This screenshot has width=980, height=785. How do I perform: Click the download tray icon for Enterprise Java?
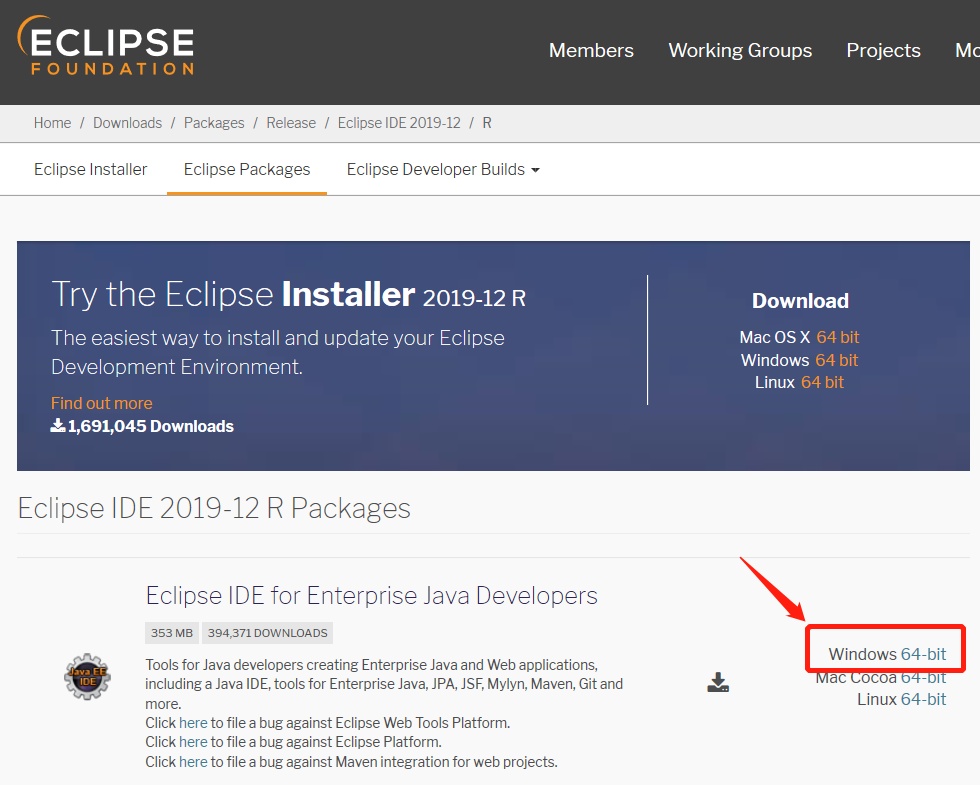(718, 682)
